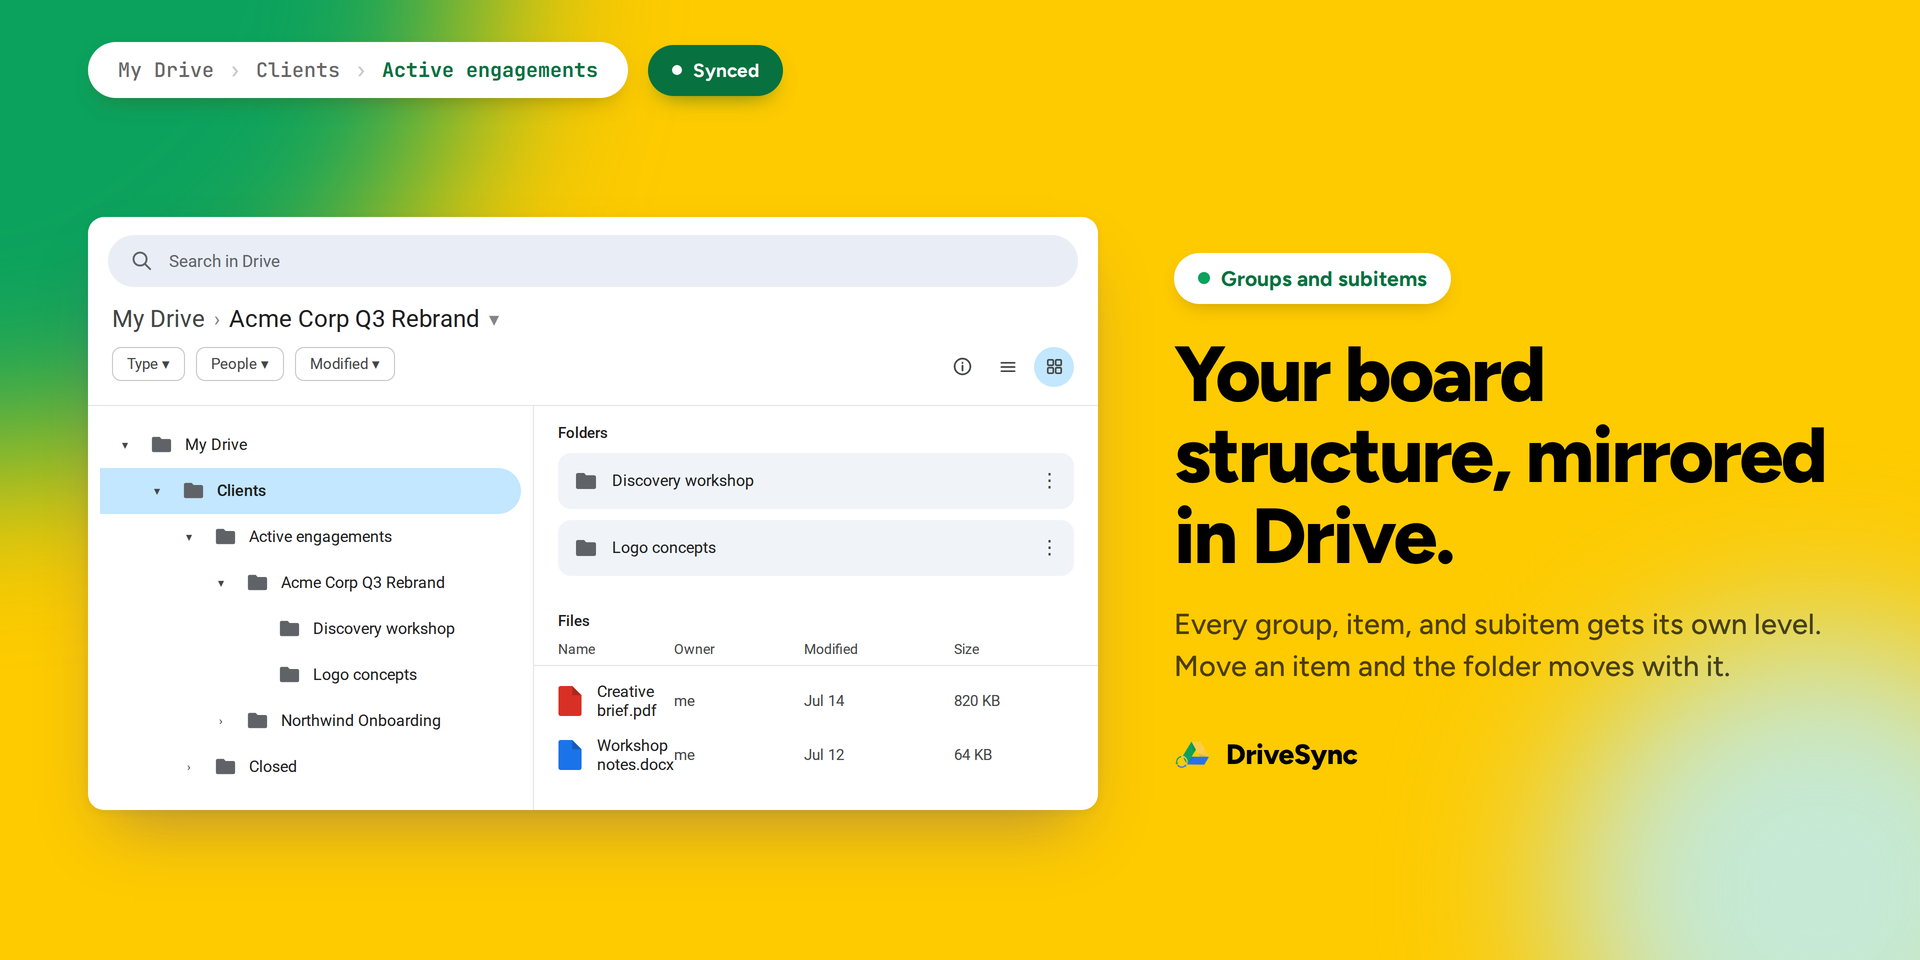The height and width of the screenshot is (960, 1920).
Task: Open the Type filter dropdown
Action: tap(148, 364)
